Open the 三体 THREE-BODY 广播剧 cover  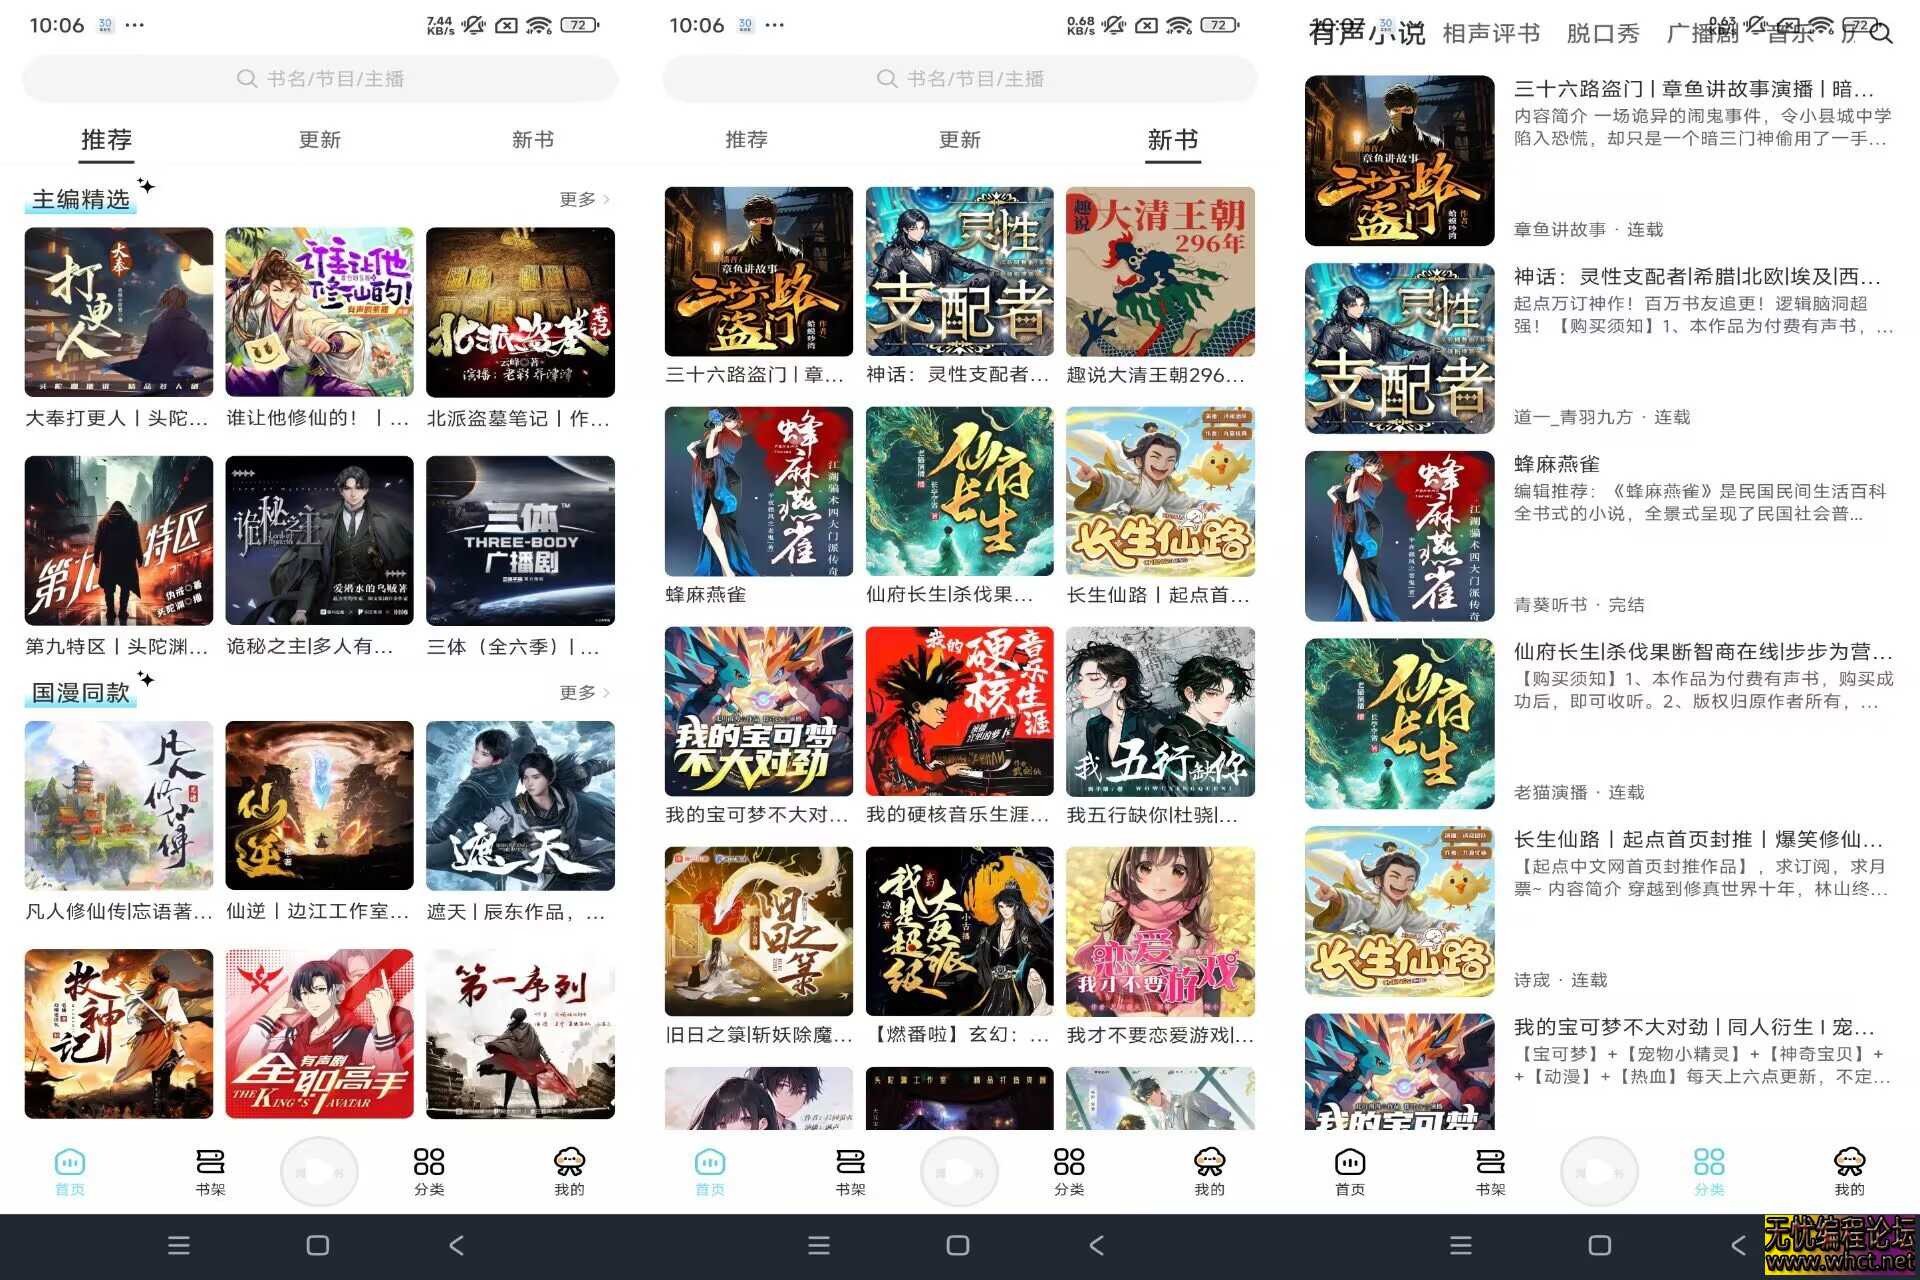520,541
